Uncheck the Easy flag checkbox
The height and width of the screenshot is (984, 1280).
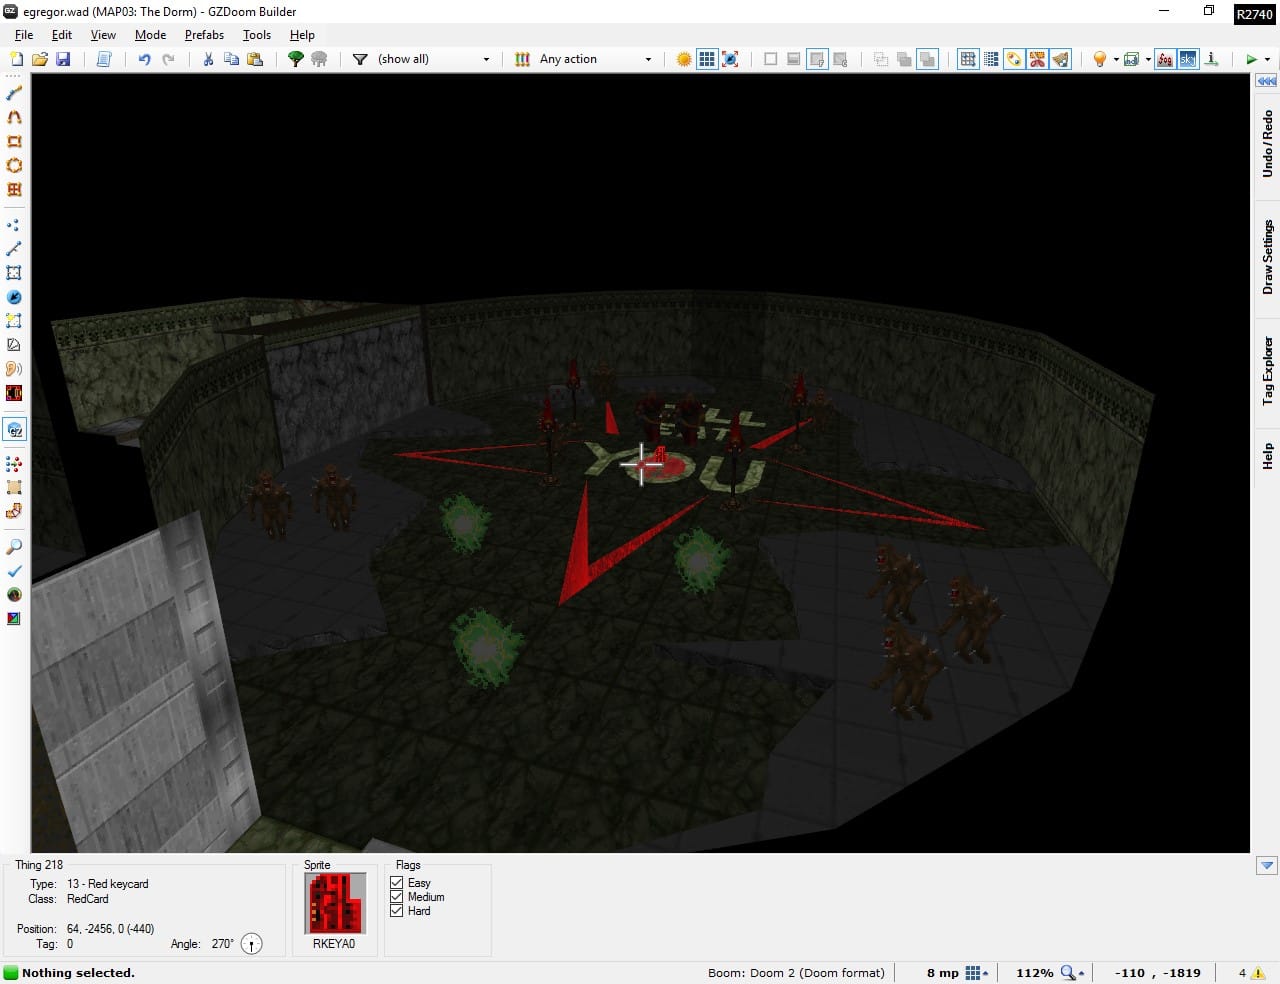(397, 883)
